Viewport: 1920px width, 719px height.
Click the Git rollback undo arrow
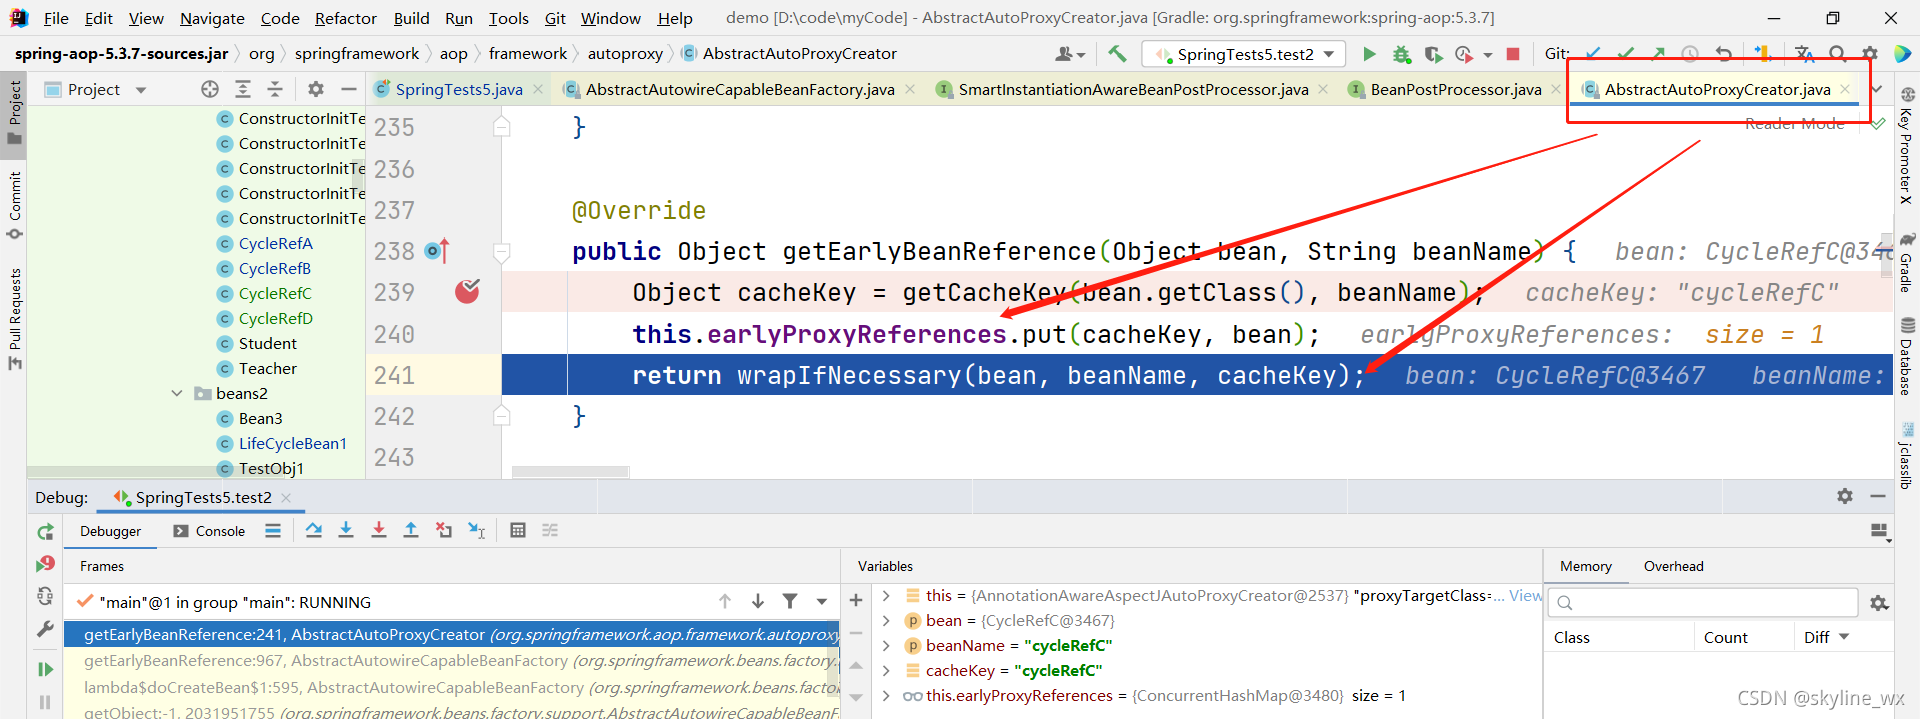(x=1723, y=54)
